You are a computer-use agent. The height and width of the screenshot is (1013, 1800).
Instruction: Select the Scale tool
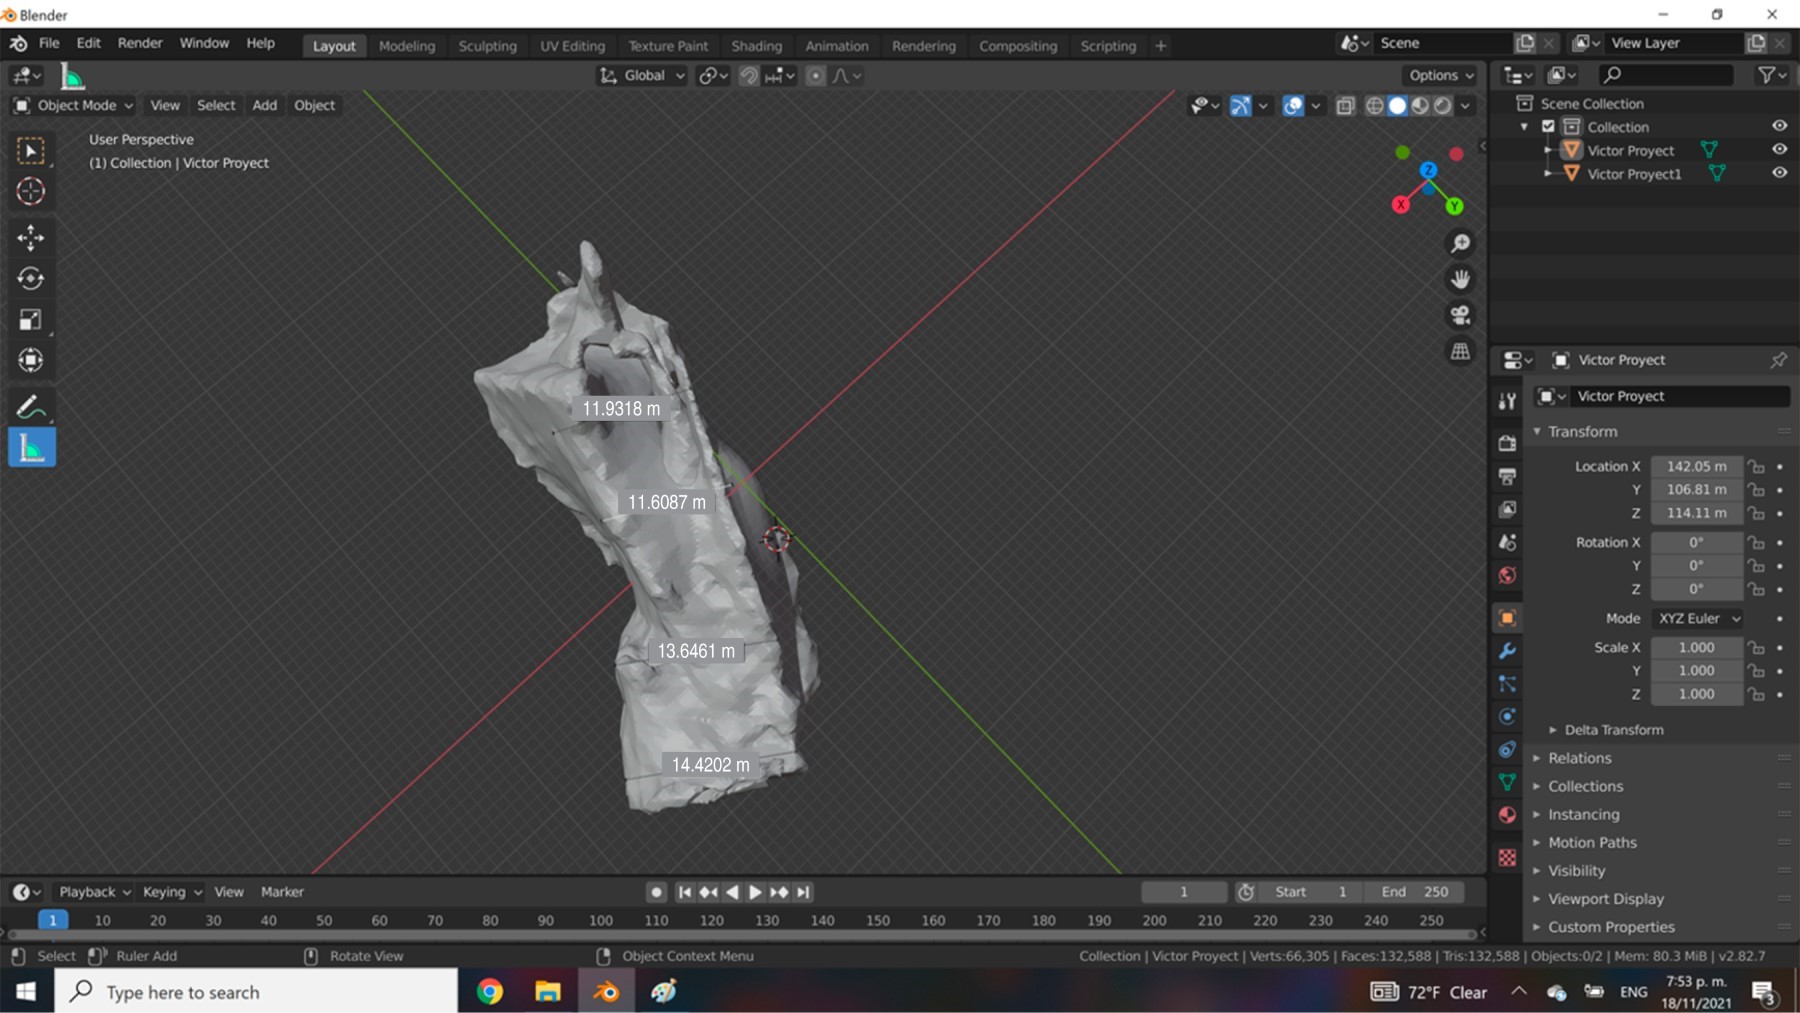pyautogui.click(x=30, y=320)
